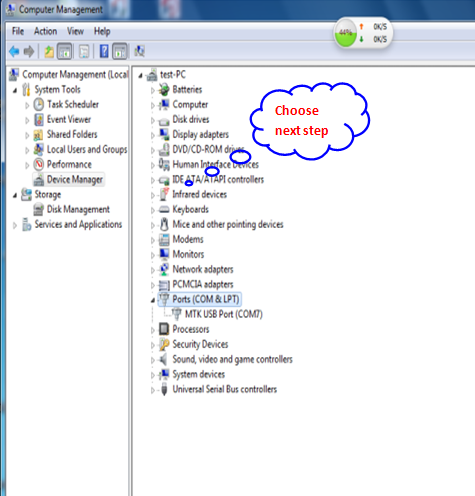Select Ports (COM & LPT) label
Viewport: 475px width, 496px height.
pos(206,299)
